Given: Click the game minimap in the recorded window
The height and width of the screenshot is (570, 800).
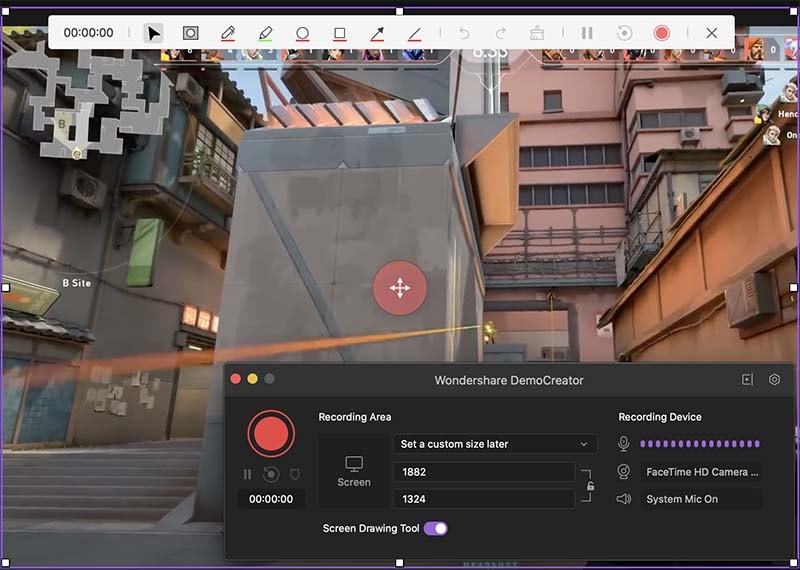Looking at the screenshot, I should point(89,101).
